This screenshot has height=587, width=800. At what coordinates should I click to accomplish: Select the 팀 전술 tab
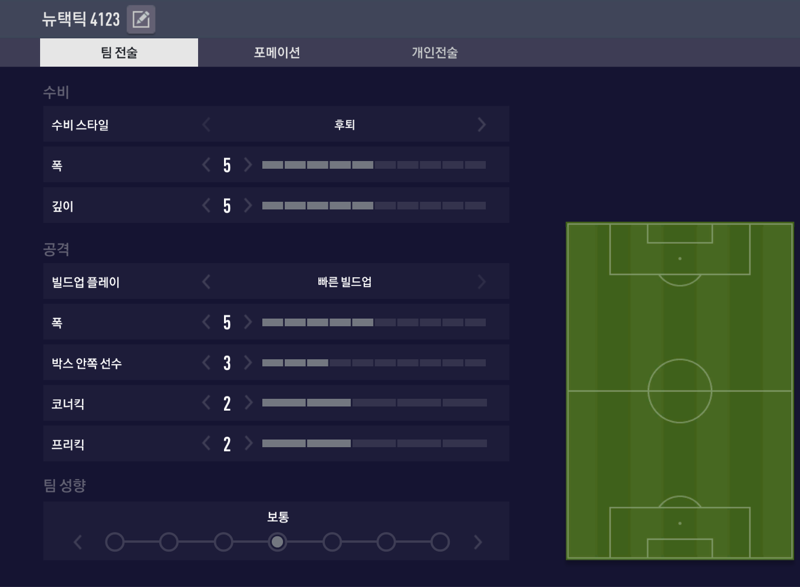click(119, 53)
